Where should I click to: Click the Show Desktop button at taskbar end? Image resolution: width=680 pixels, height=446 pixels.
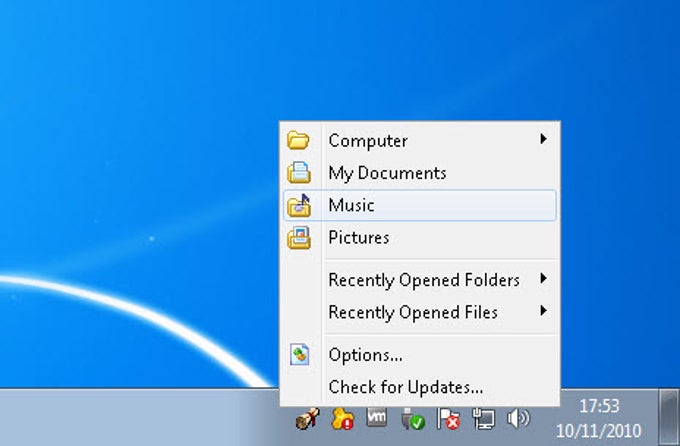point(669,417)
